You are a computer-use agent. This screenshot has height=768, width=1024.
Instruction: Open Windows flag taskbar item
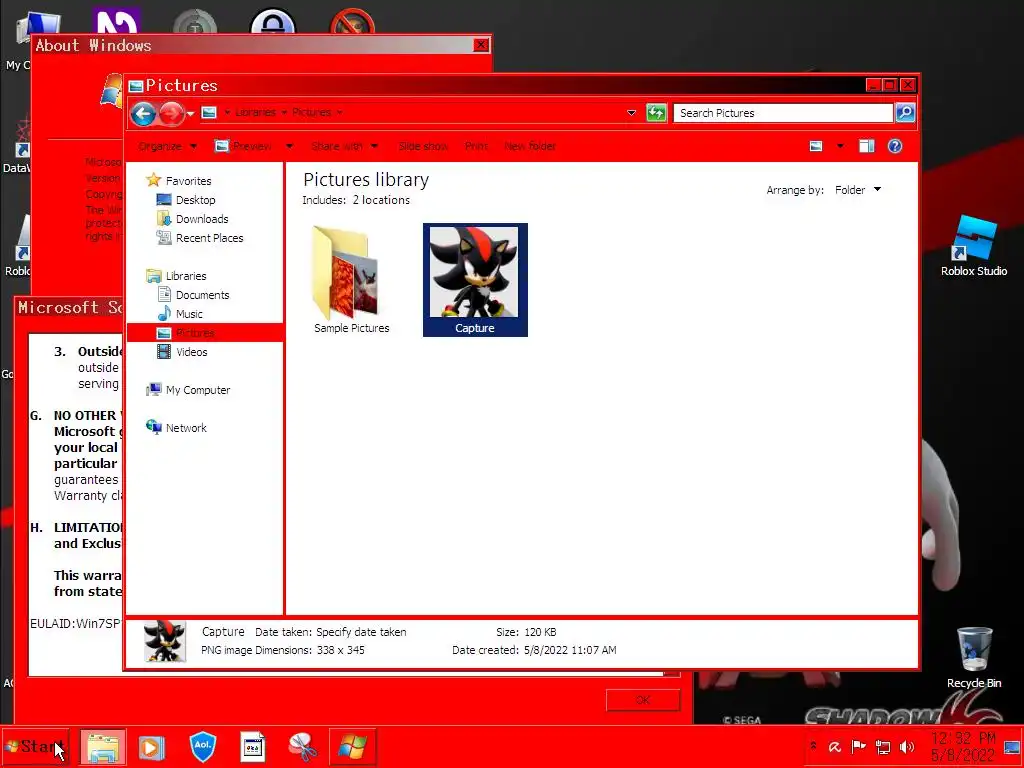[x=353, y=747]
